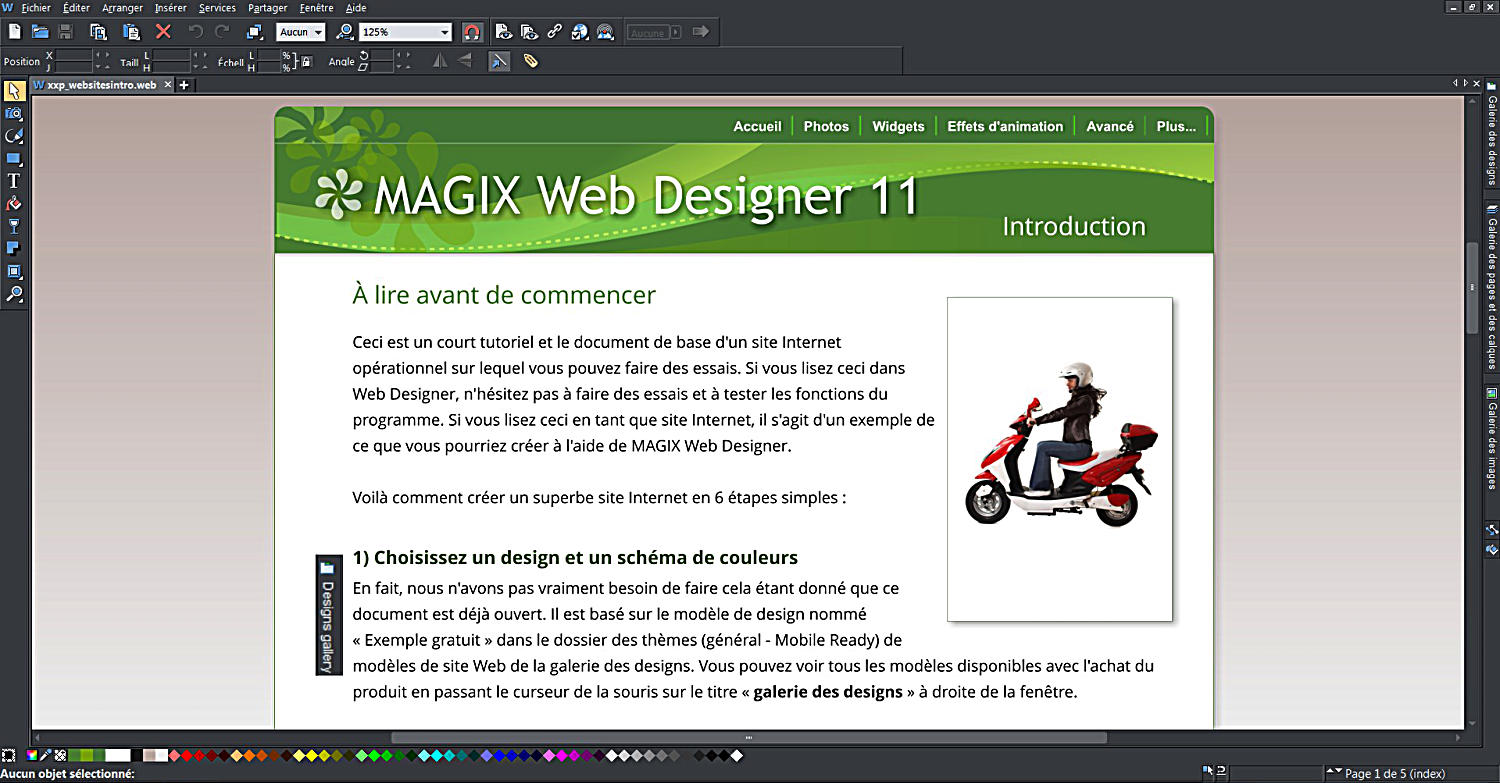
Task: Add a new document tab
Action: click(x=184, y=85)
